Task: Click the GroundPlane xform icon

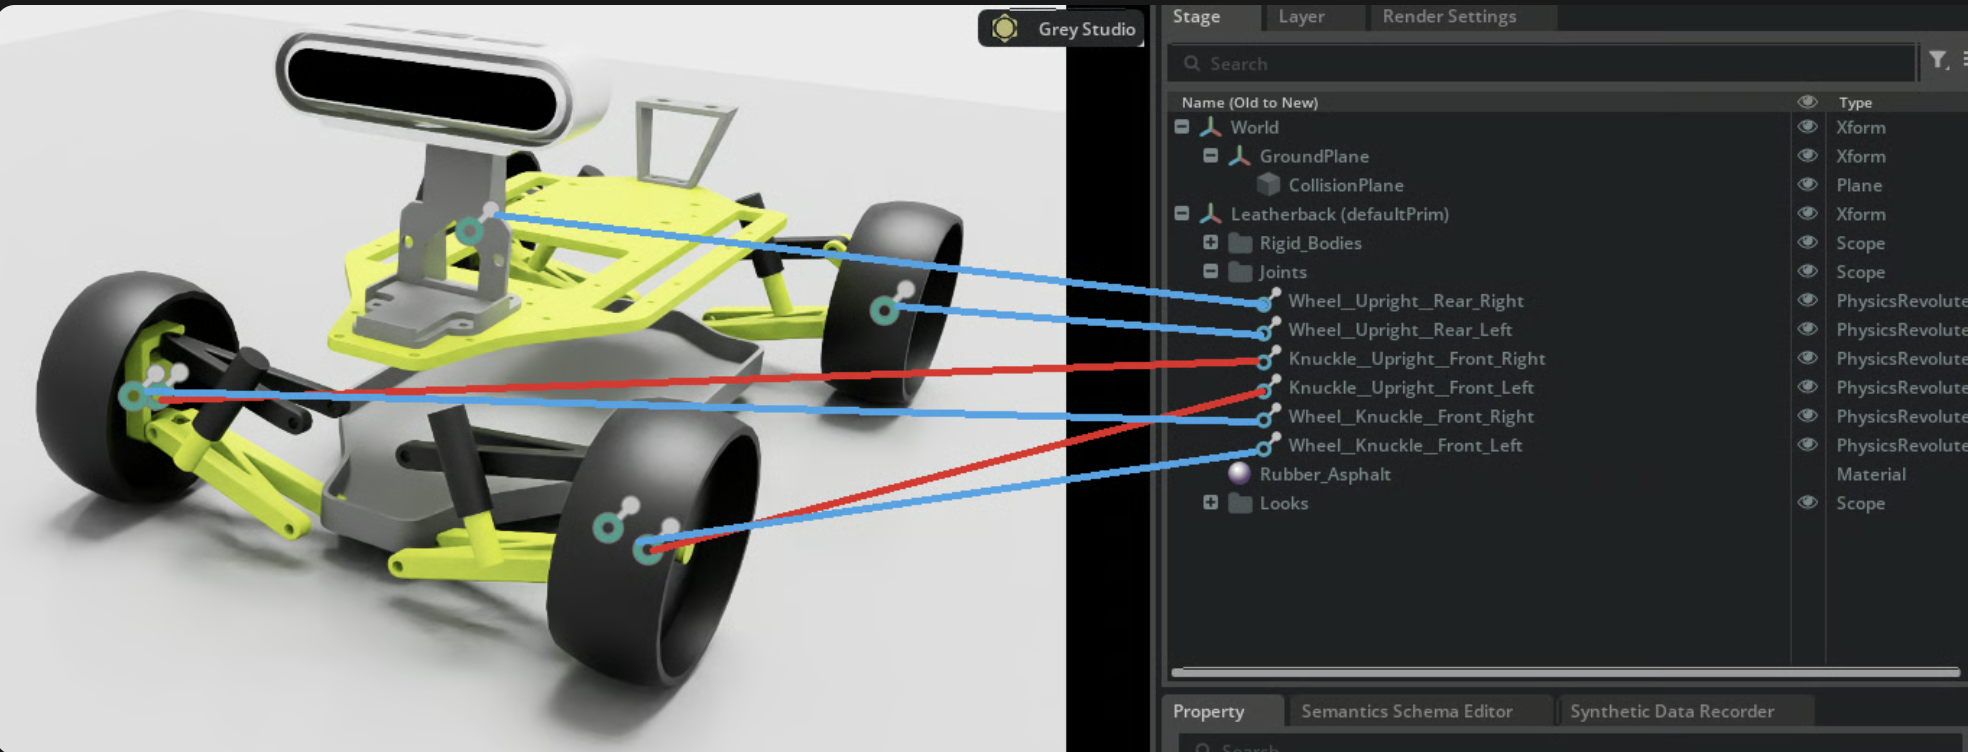Action: click(1239, 156)
